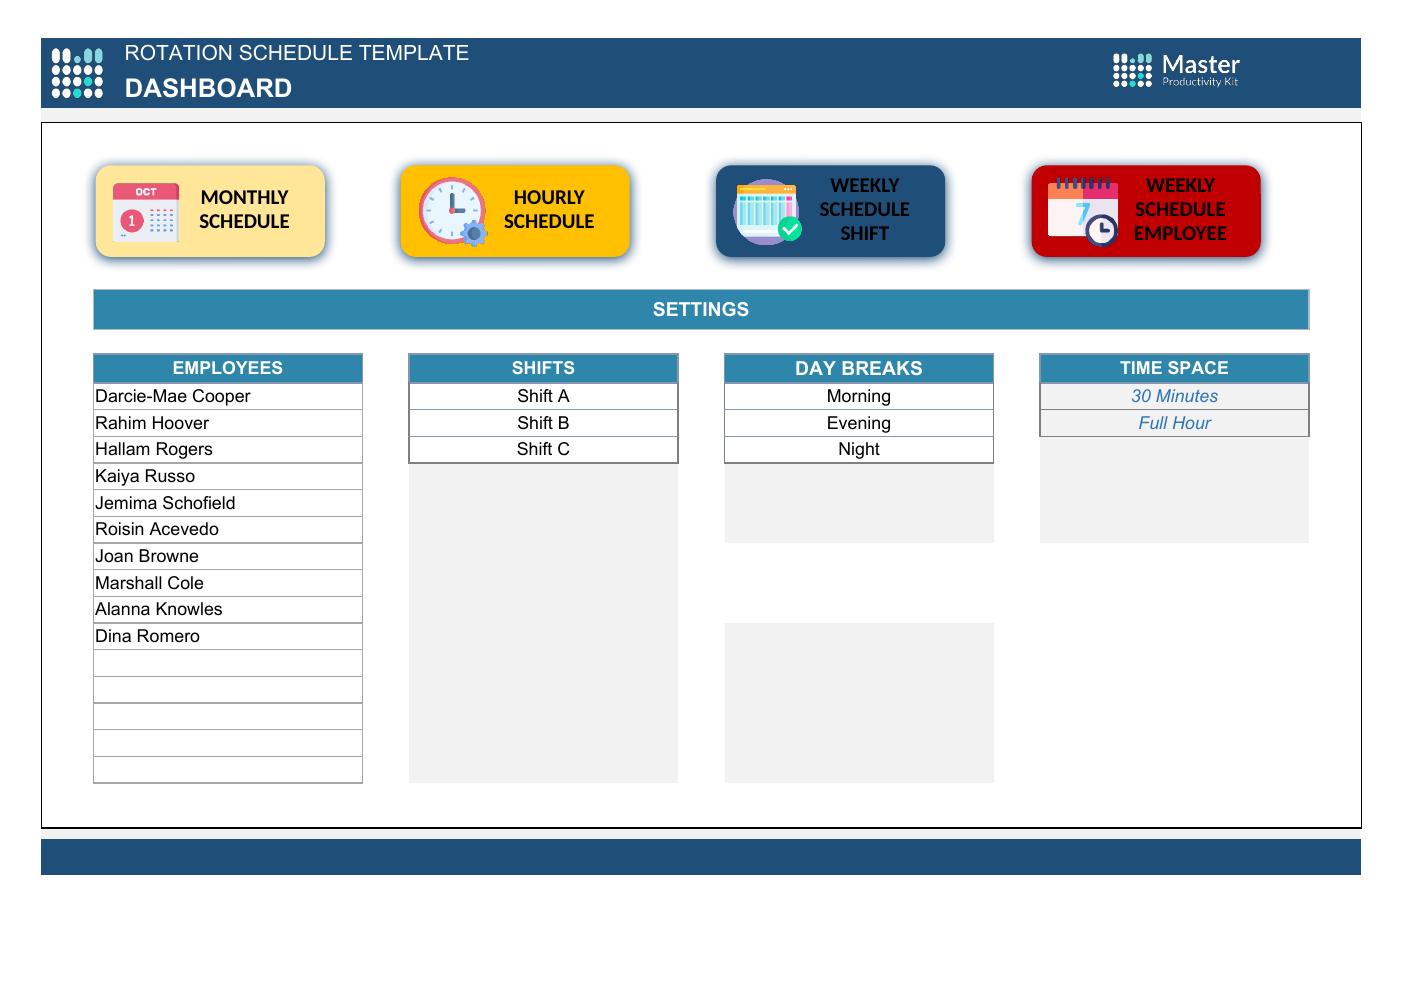Select the Day Breaks column header
Image resolution: width=1404 pixels, height=993 pixels.
859,368
